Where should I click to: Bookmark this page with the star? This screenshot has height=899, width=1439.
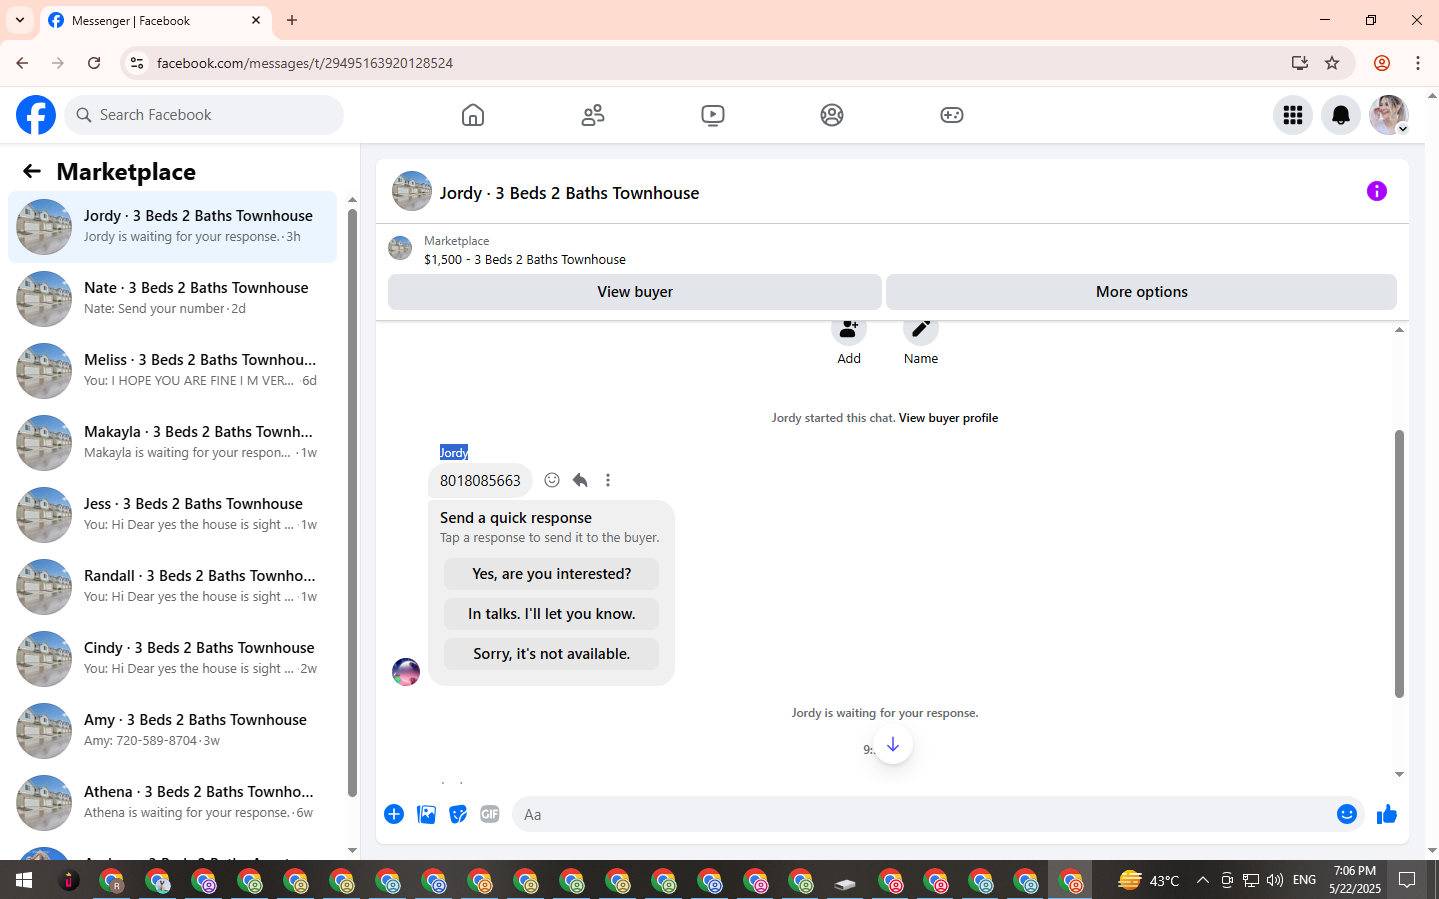point(1332,63)
